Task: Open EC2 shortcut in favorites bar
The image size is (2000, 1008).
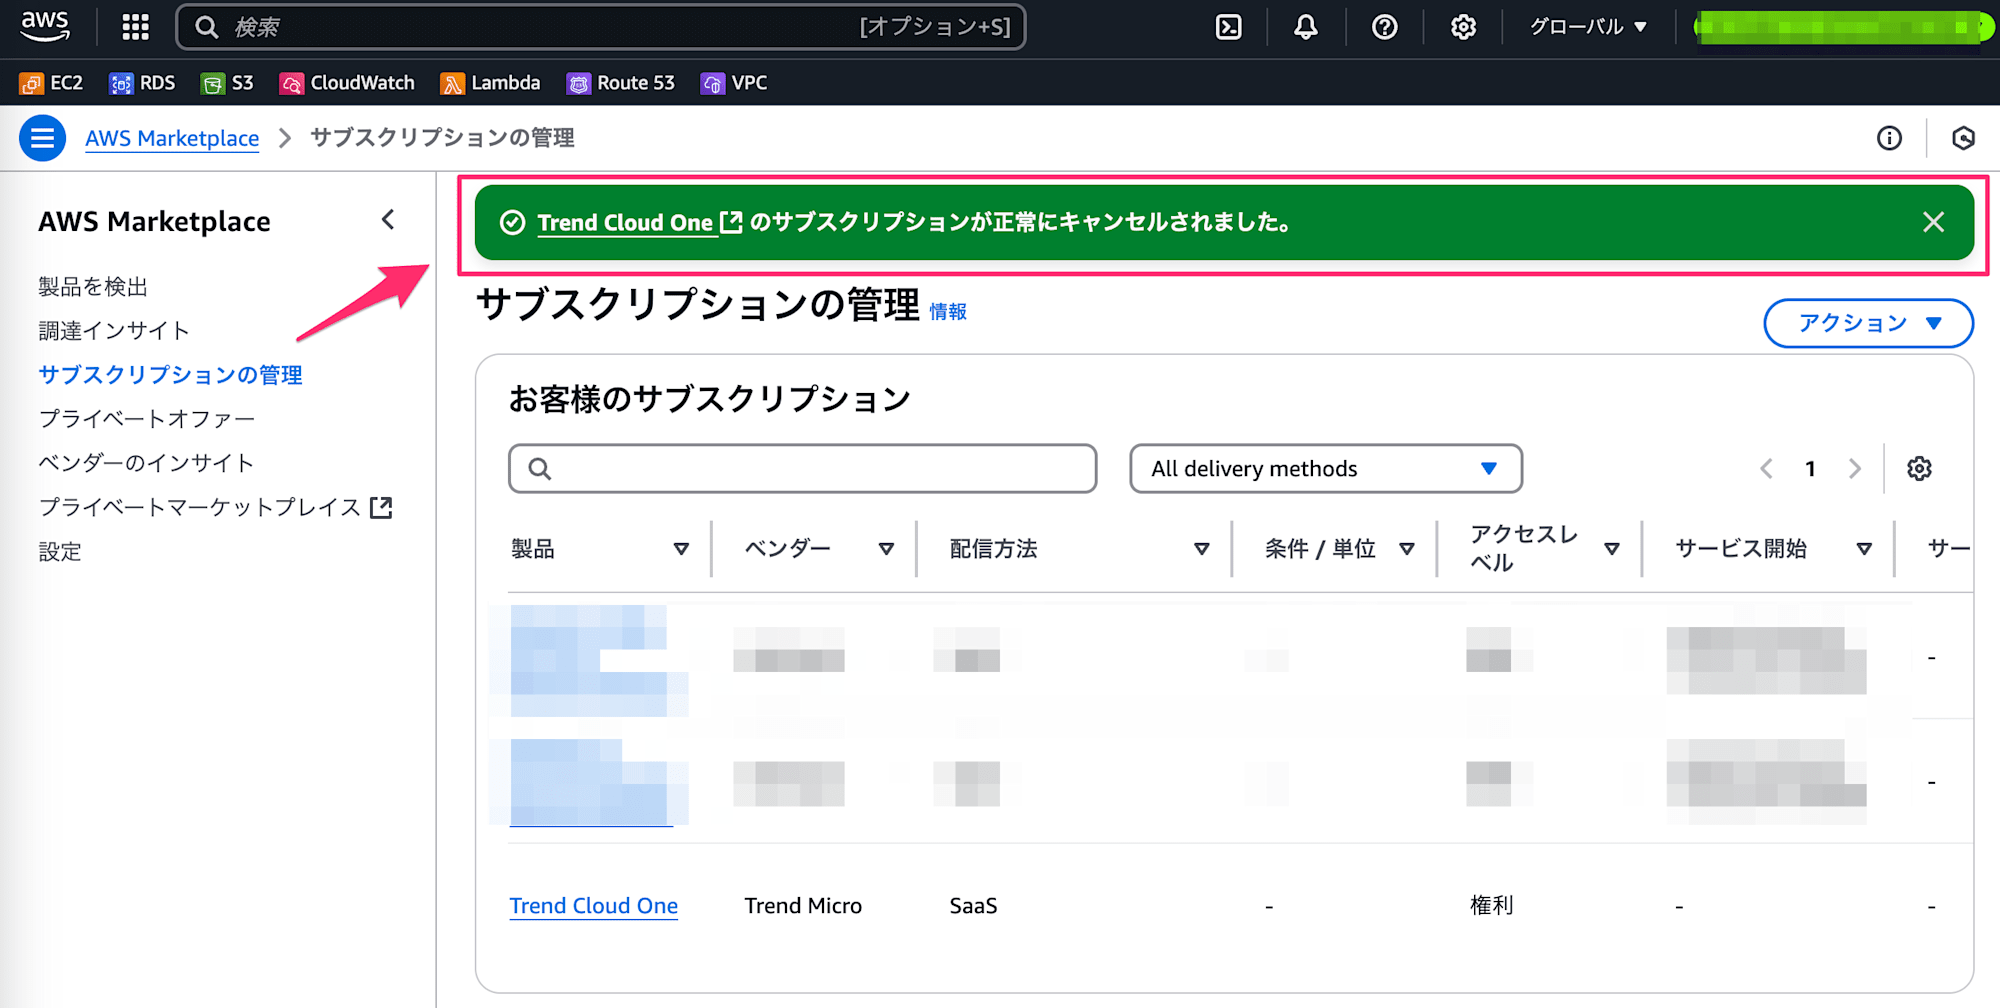Action: point(51,83)
